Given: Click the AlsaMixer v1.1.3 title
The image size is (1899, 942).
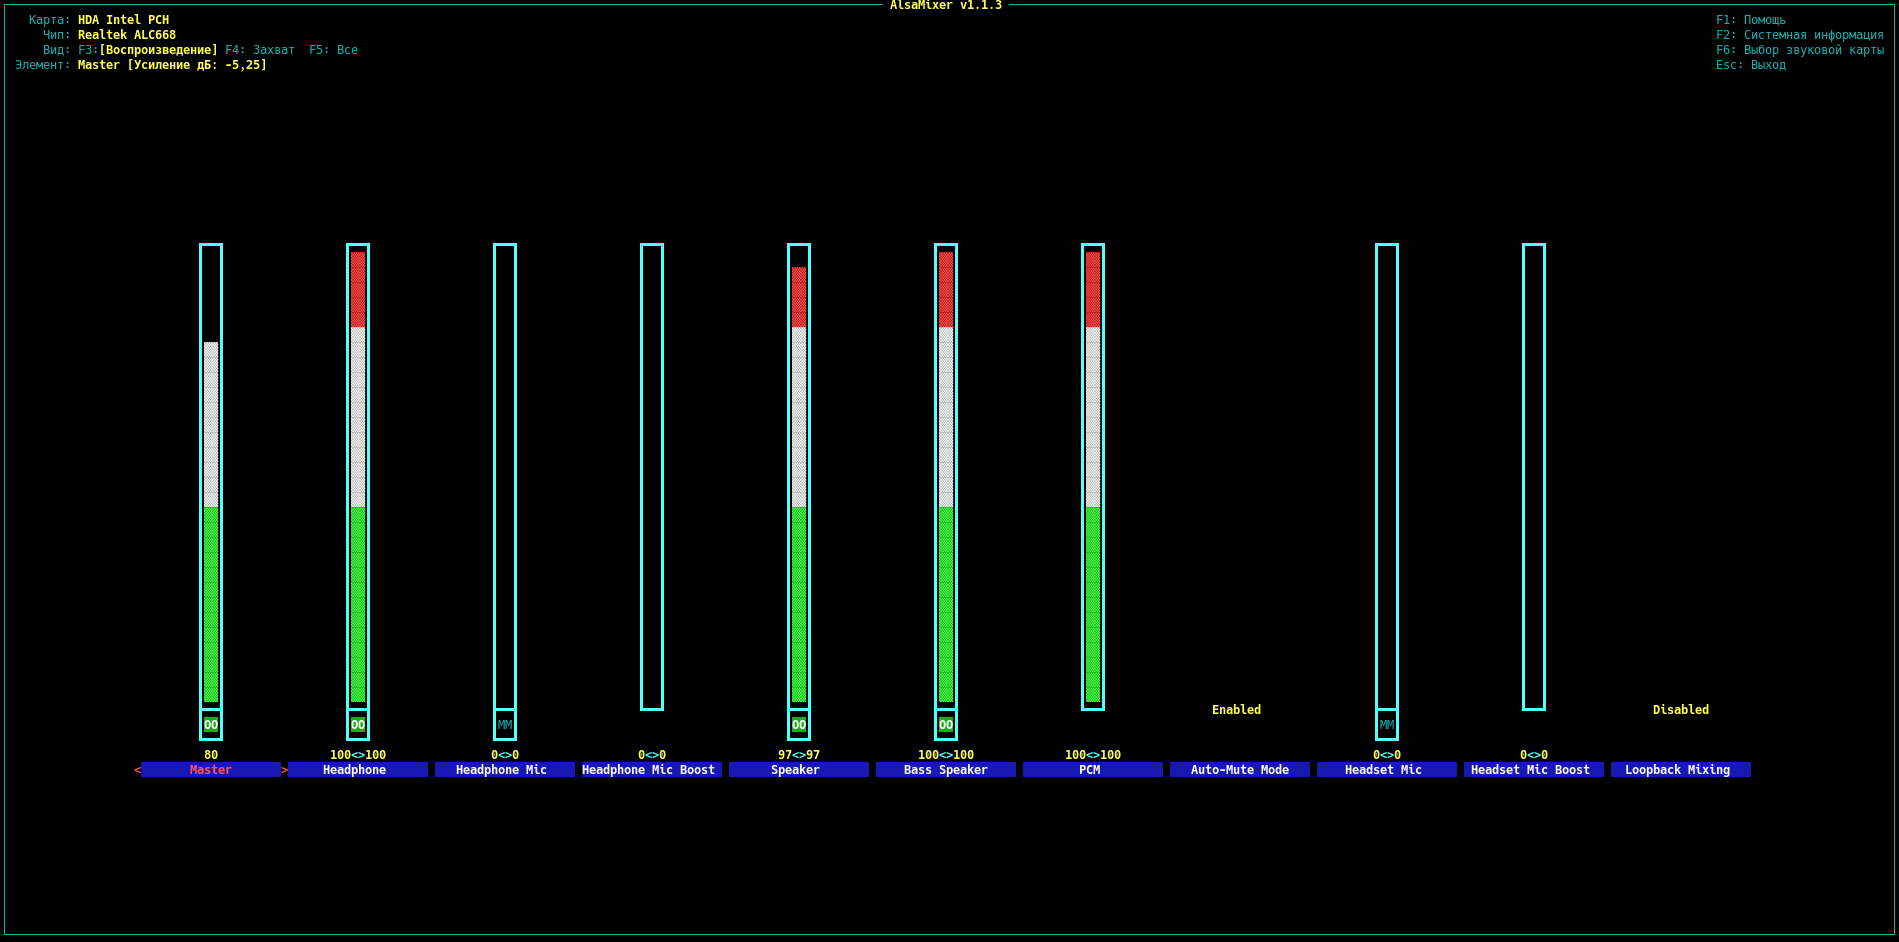Looking at the screenshot, I should [946, 6].
